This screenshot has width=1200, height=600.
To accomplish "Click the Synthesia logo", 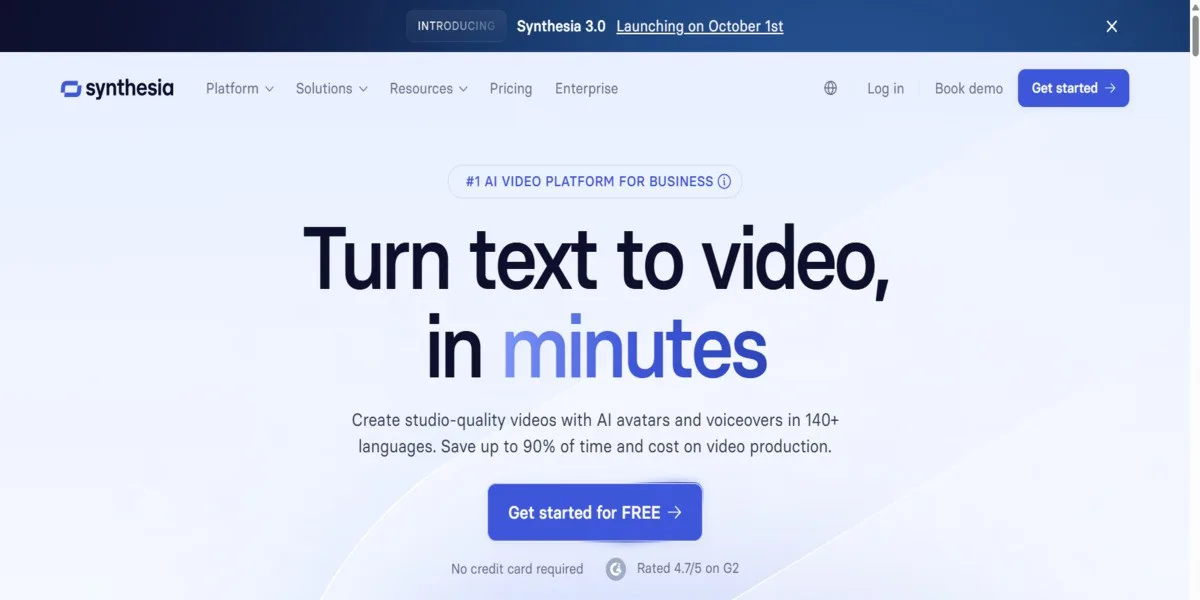I will [x=117, y=88].
